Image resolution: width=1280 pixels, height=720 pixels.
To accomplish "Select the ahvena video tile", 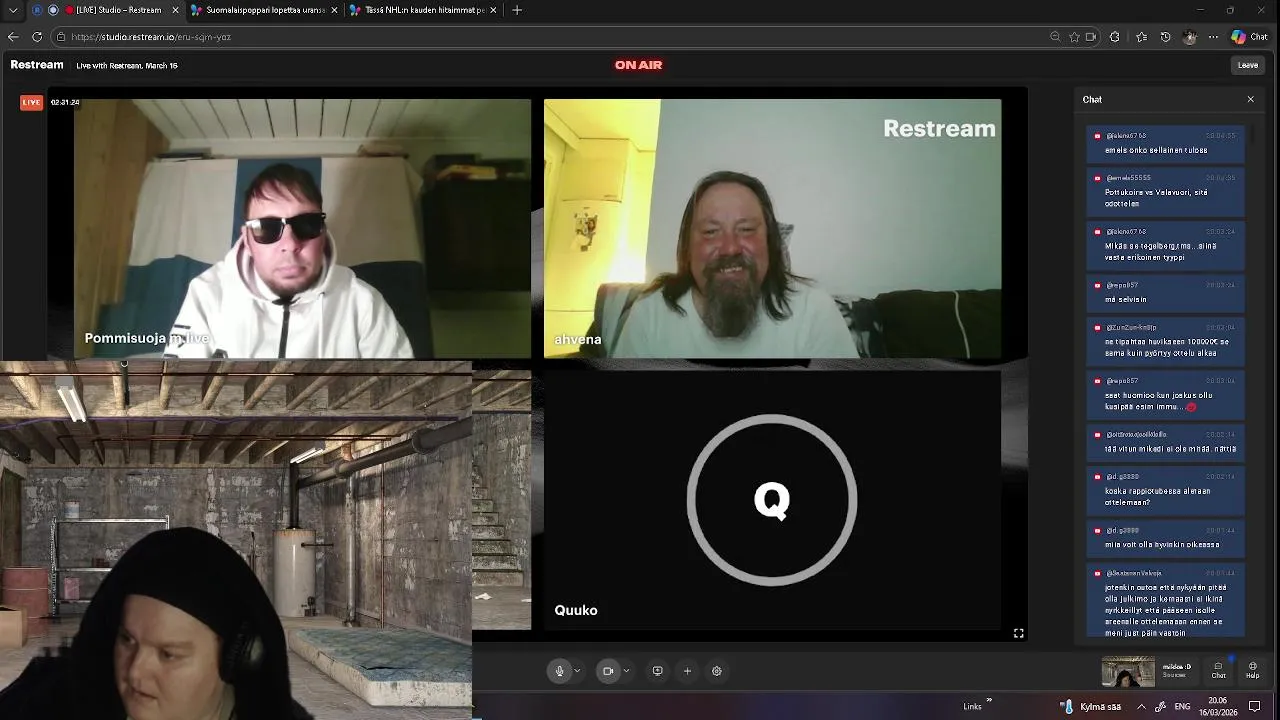I will point(772,229).
